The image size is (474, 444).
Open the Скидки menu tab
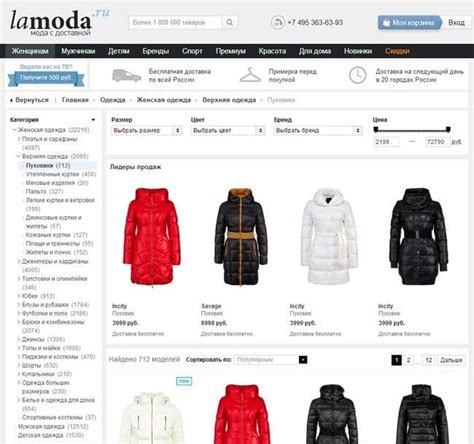pos(397,51)
